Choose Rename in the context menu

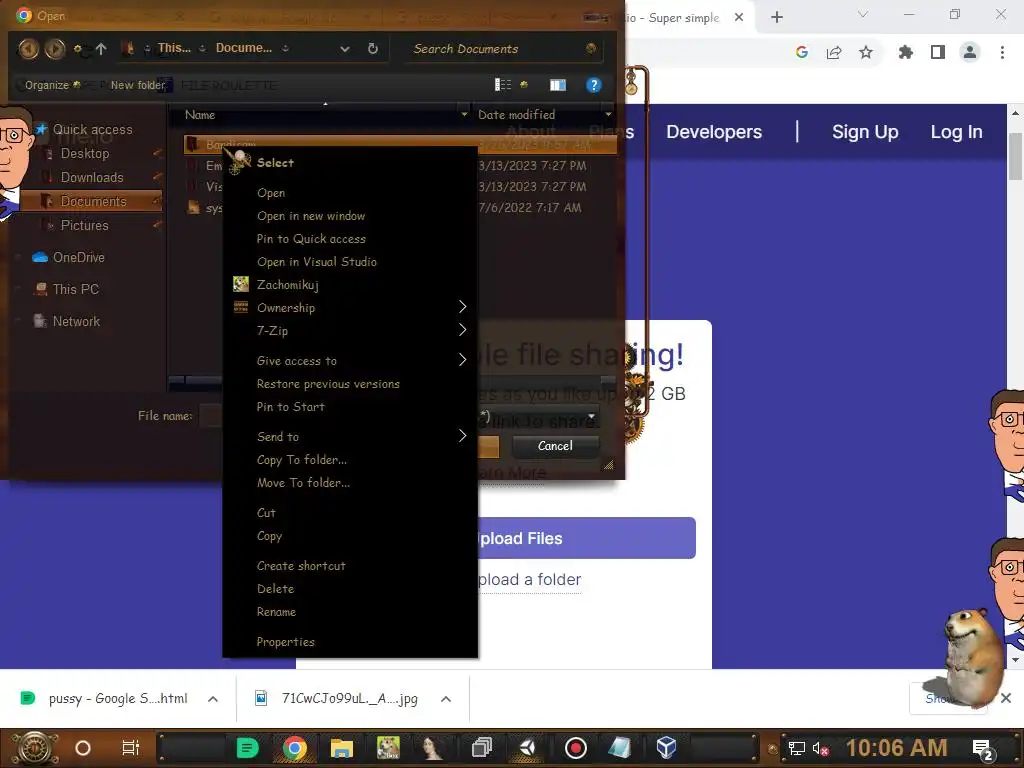pos(276,611)
